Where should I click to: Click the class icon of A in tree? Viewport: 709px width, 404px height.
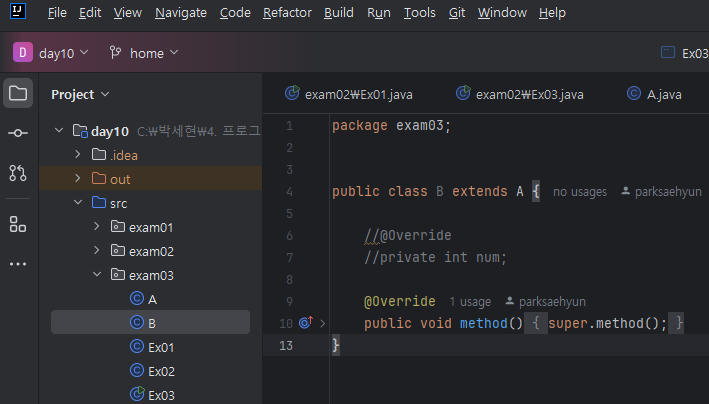[x=137, y=299]
